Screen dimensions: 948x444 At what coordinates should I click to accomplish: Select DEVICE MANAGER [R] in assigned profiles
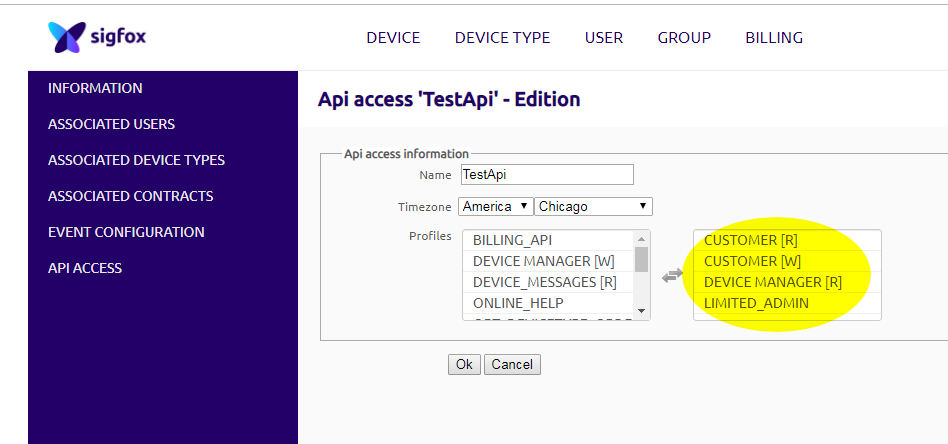787,282
